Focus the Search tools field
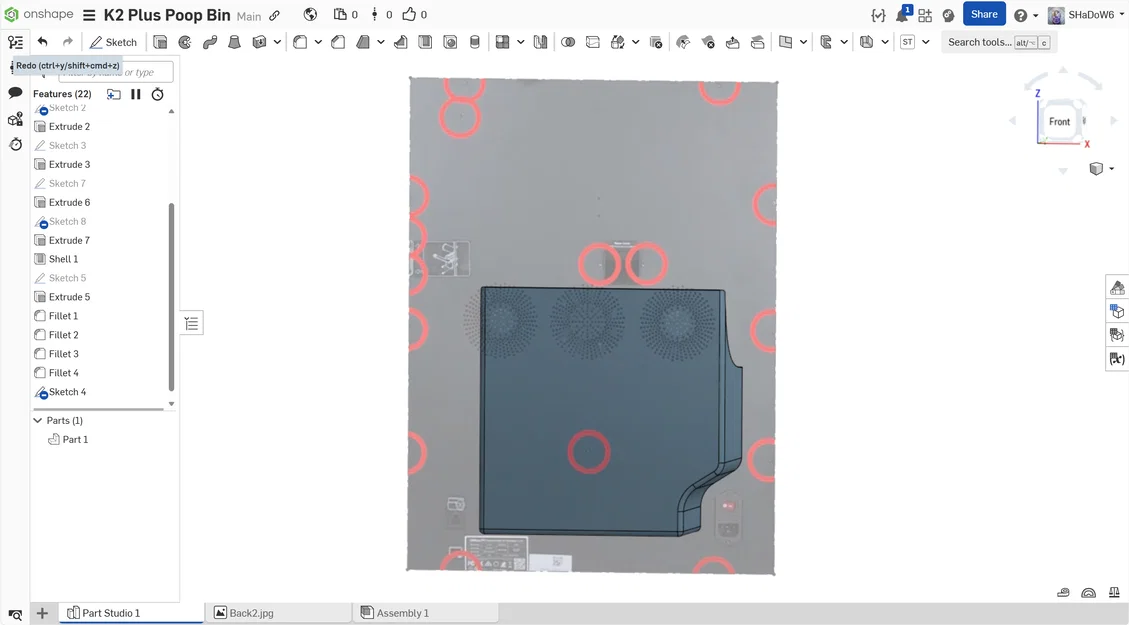Viewport: 1129px width, 625px height. click(x=998, y=42)
